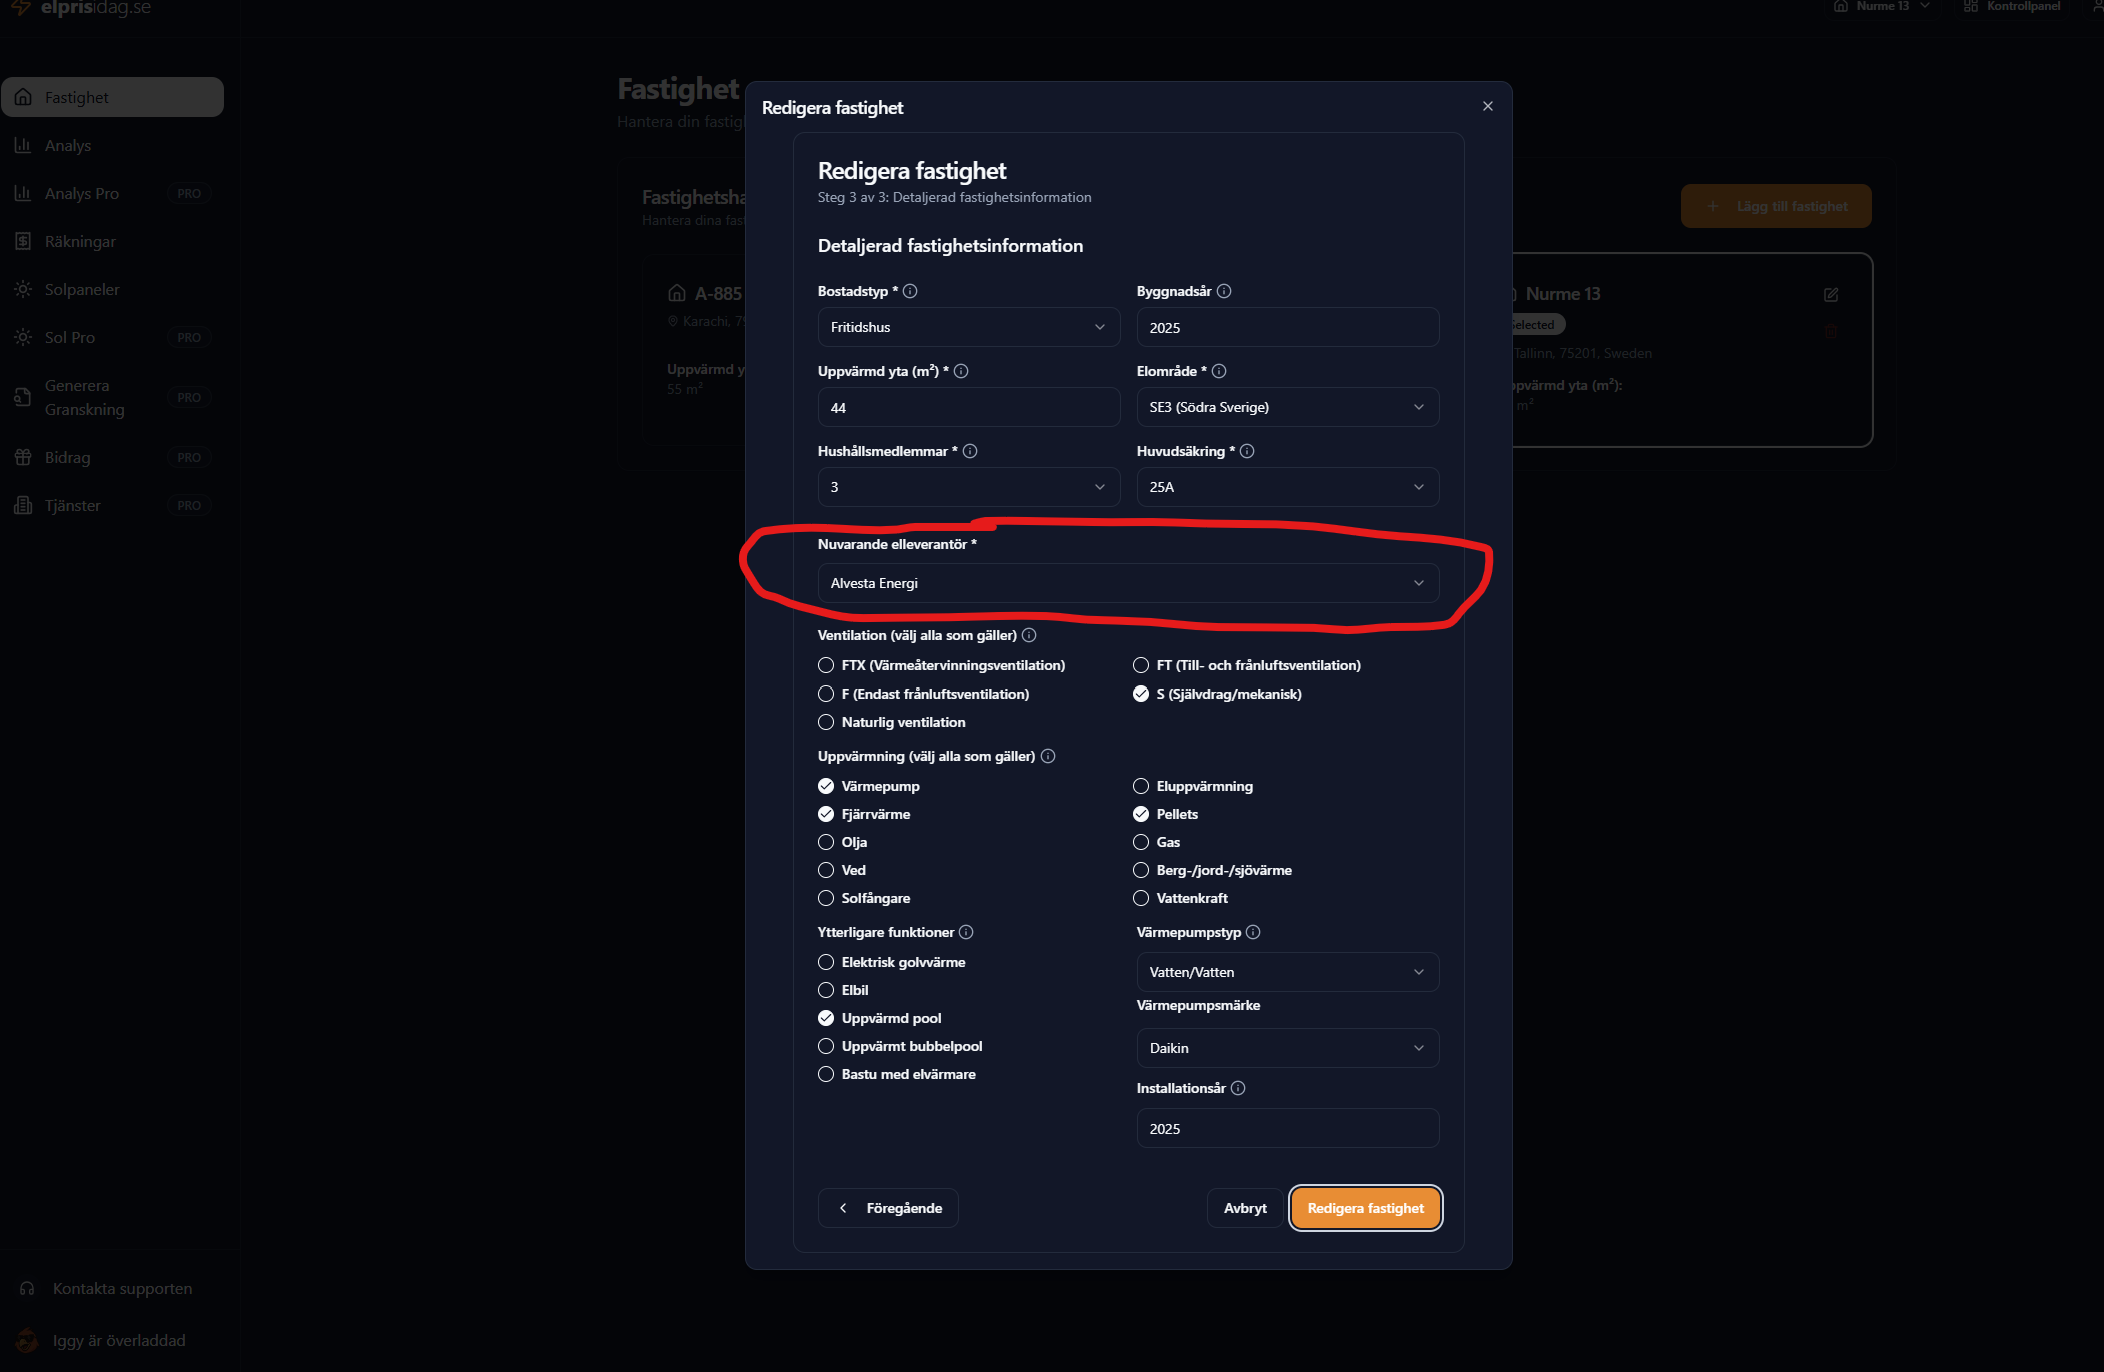2104x1372 pixels.
Task: Click the info icon next to Hushållsmedlemmar
Action: [x=970, y=451]
